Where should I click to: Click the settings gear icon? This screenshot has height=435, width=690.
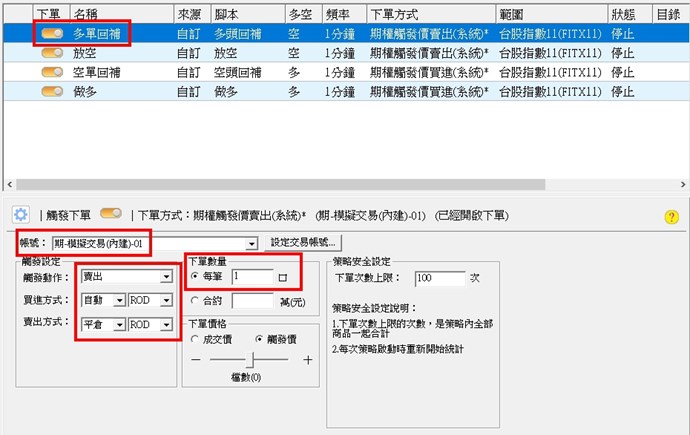[20, 214]
